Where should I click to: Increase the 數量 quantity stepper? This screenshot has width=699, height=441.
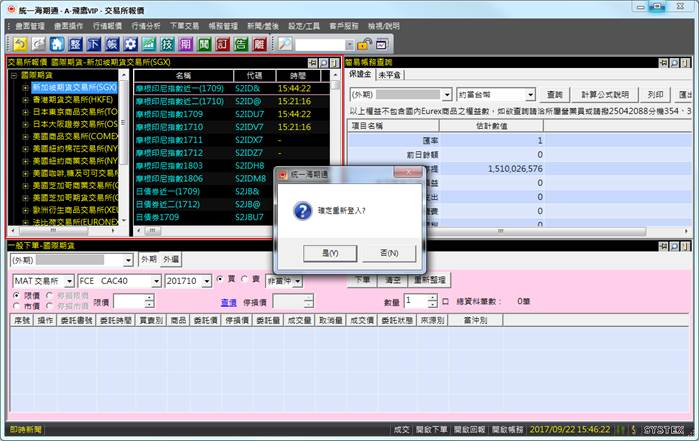[x=432, y=298]
